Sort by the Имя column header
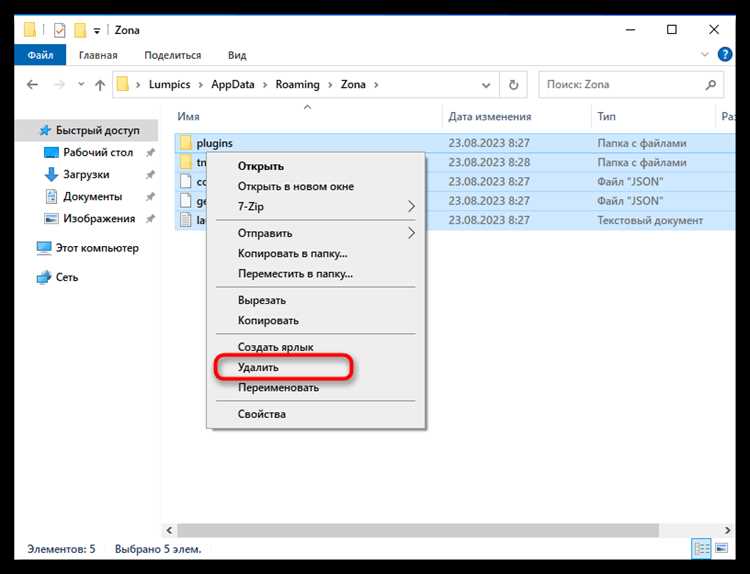Image resolution: width=750 pixels, height=574 pixels. (188, 116)
